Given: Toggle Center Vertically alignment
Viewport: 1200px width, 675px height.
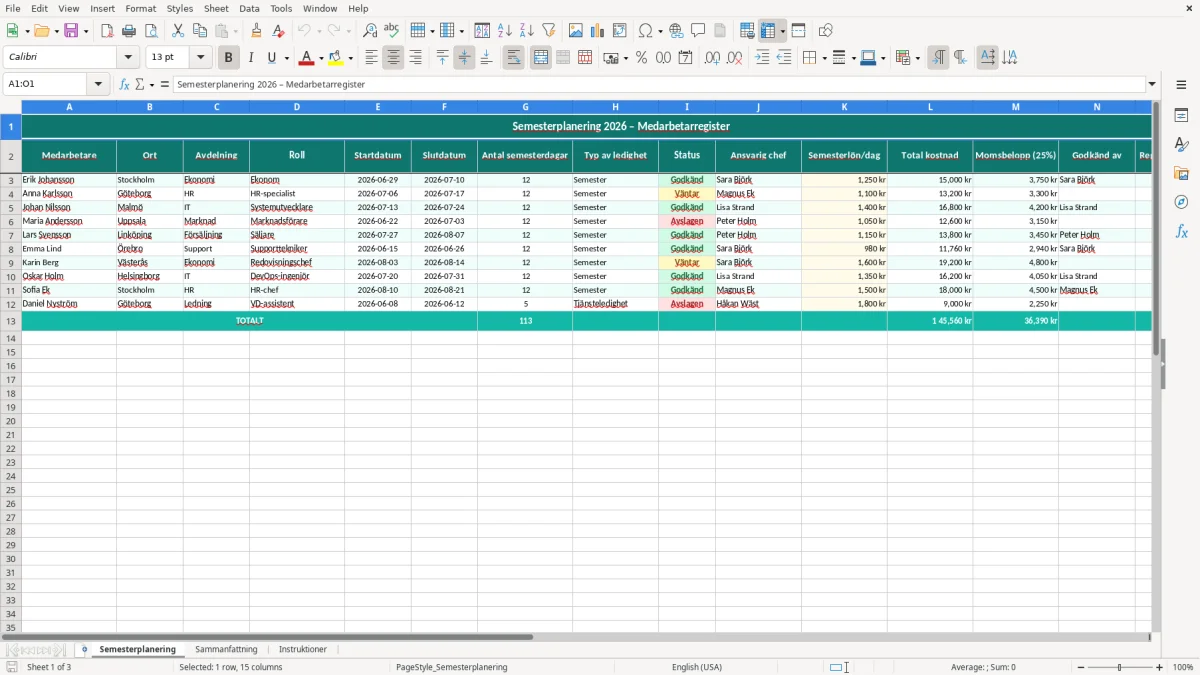Looking at the screenshot, I should [x=464, y=58].
